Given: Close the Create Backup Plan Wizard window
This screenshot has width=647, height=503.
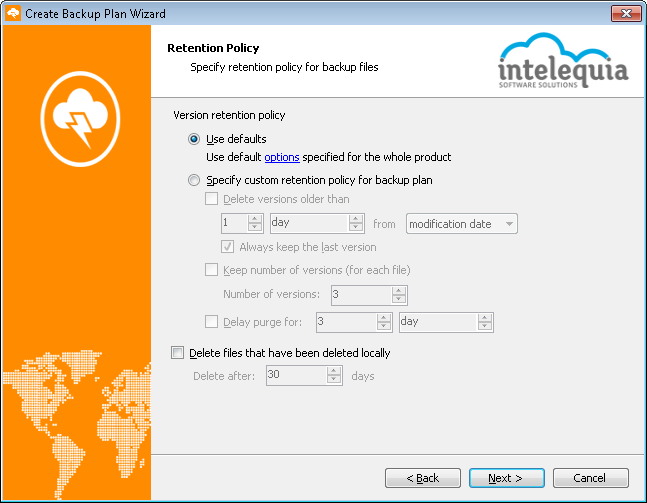Looking at the screenshot, I should point(626,14).
